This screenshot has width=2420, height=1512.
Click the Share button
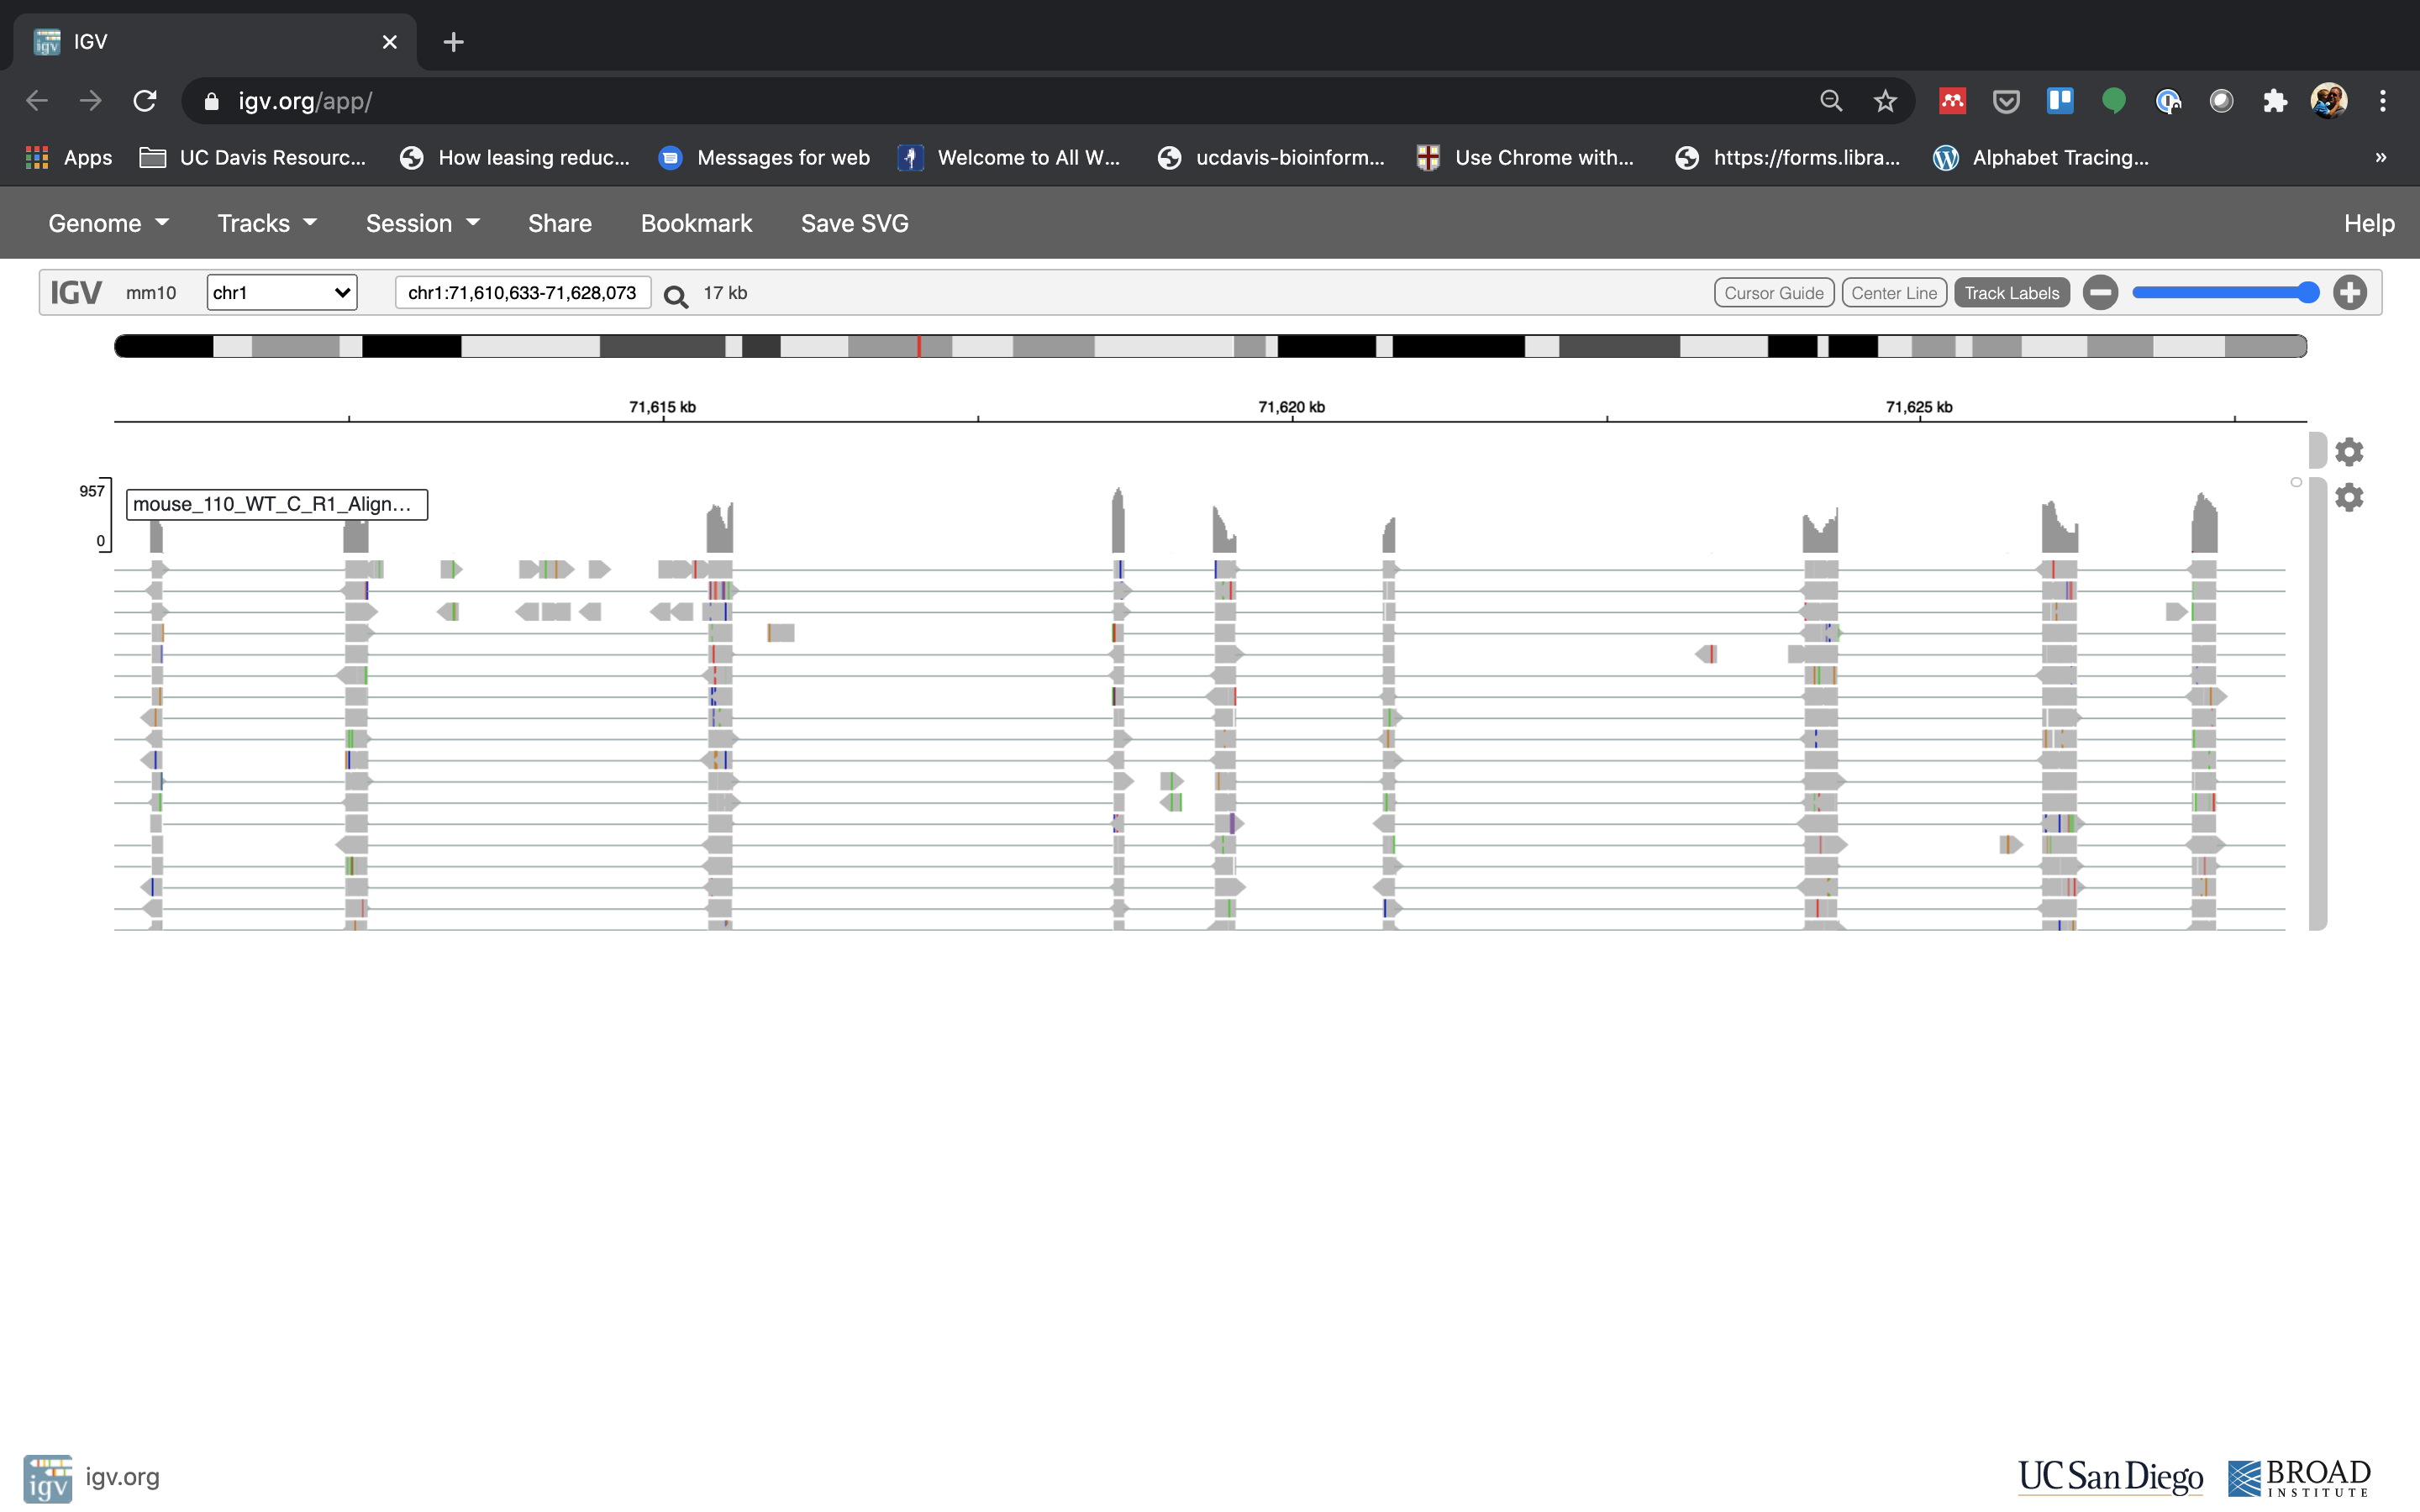[x=559, y=223]
